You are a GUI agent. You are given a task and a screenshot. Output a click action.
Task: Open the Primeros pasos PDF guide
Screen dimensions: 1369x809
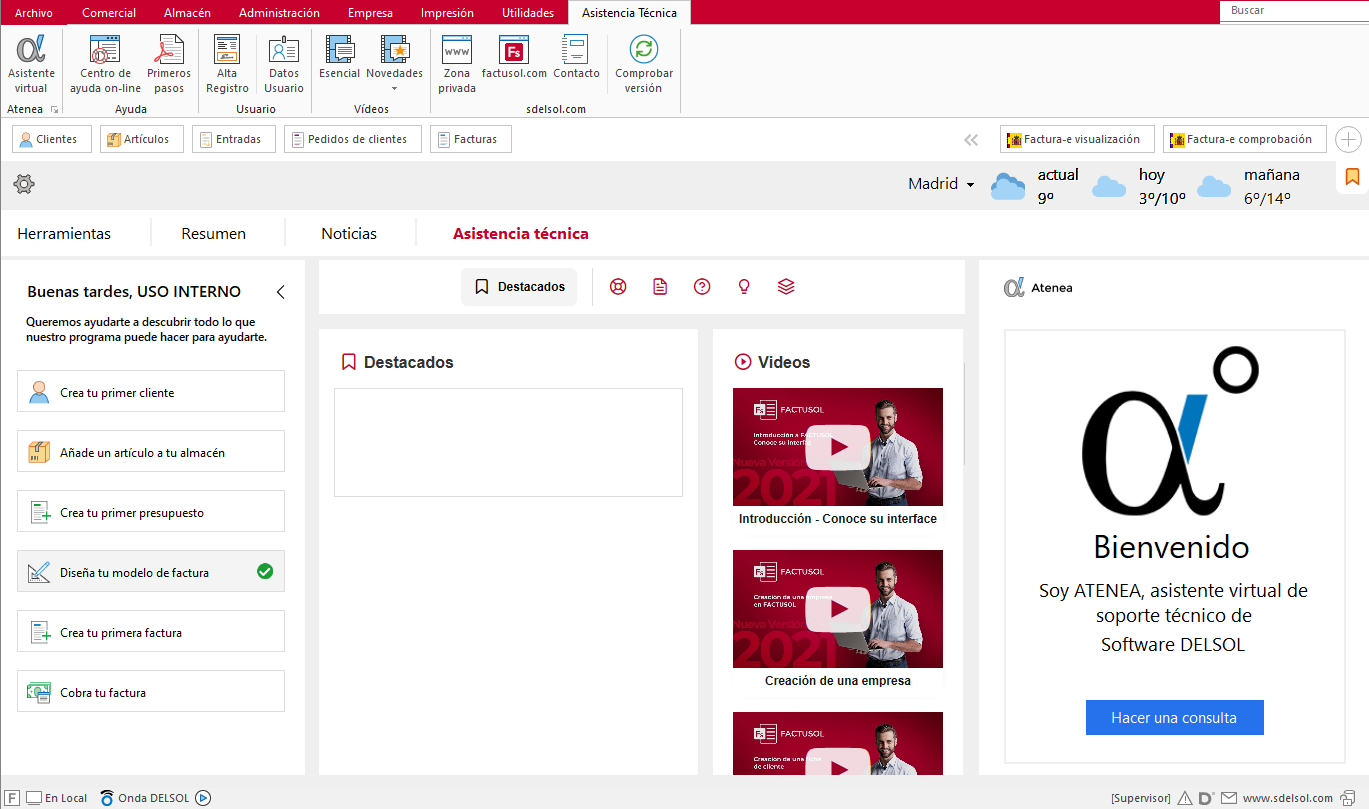169,64
